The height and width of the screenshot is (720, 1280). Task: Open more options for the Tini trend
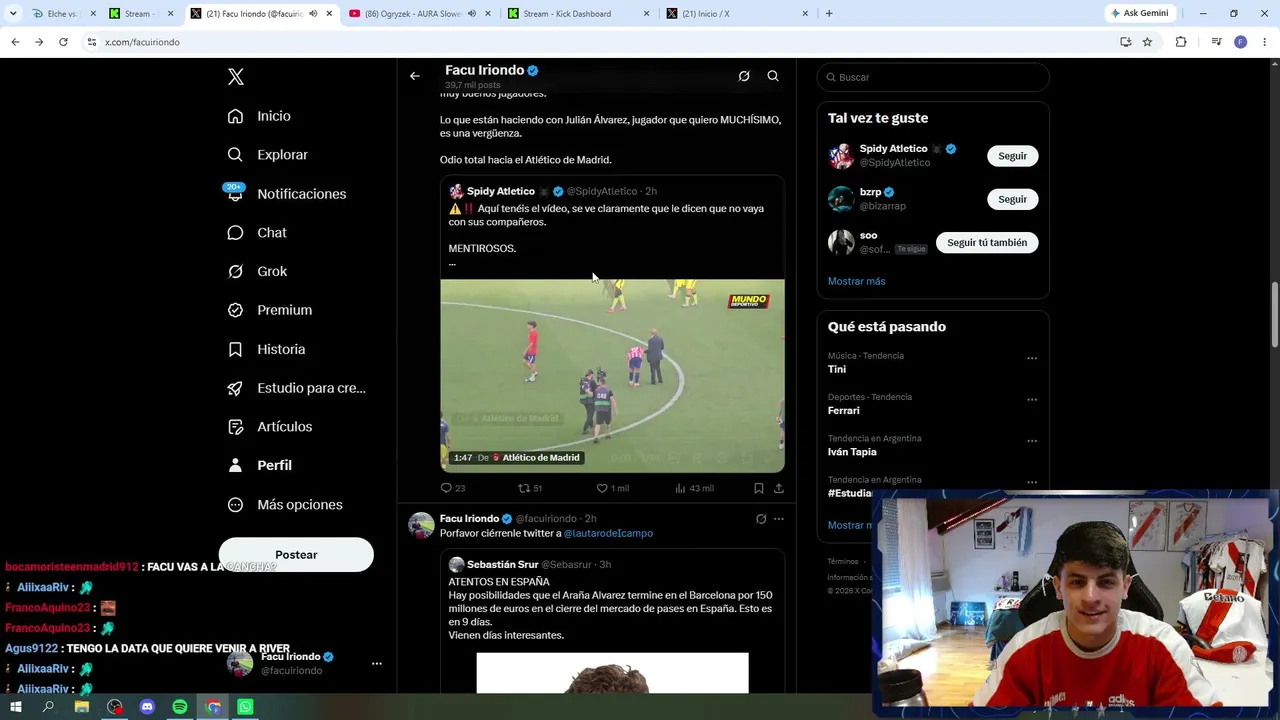(1032, 358)
